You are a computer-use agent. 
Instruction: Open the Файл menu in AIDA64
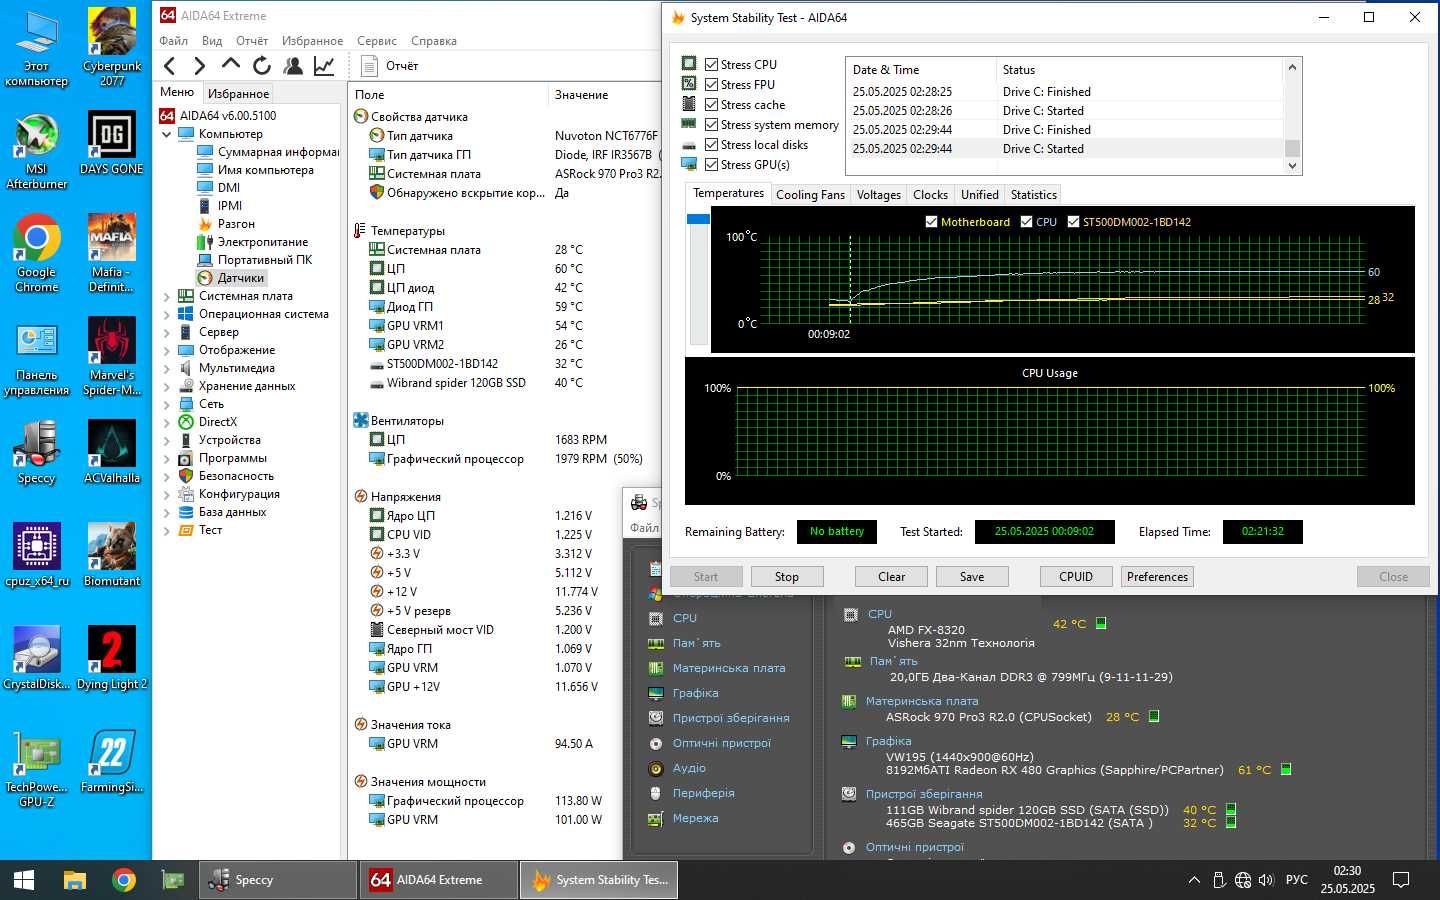174,41
